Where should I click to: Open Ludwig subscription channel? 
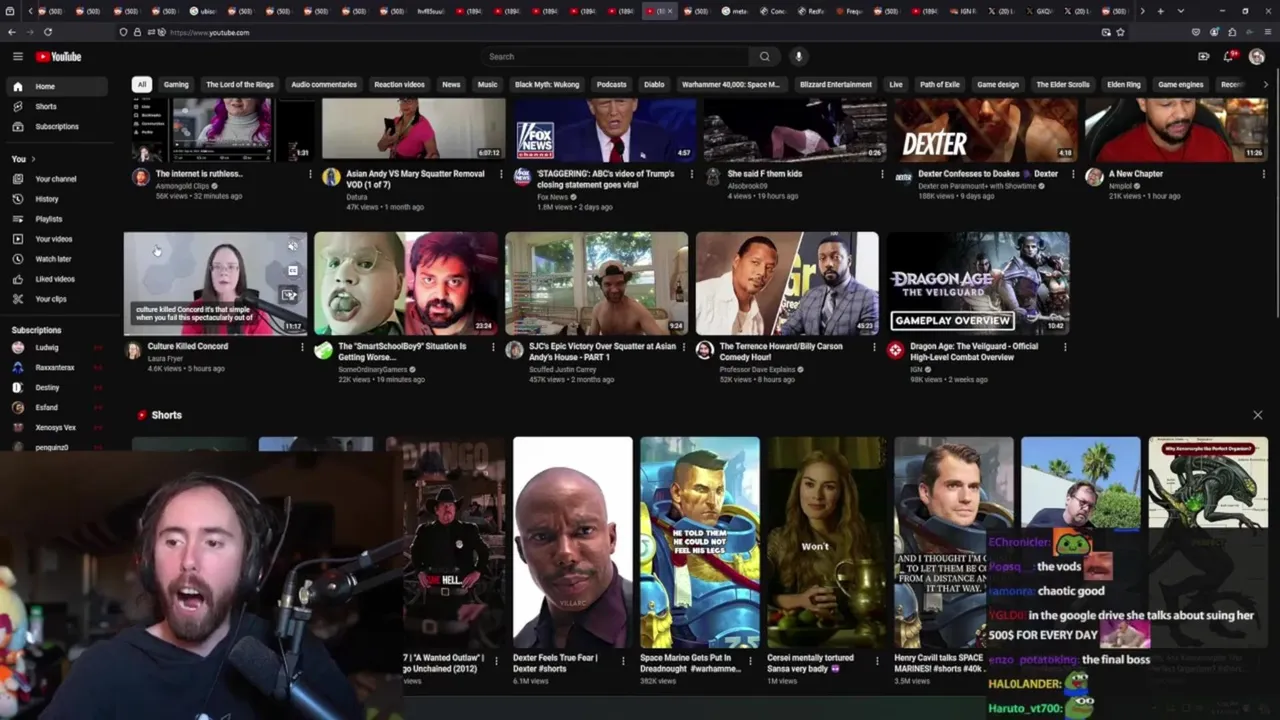[56, 348]
